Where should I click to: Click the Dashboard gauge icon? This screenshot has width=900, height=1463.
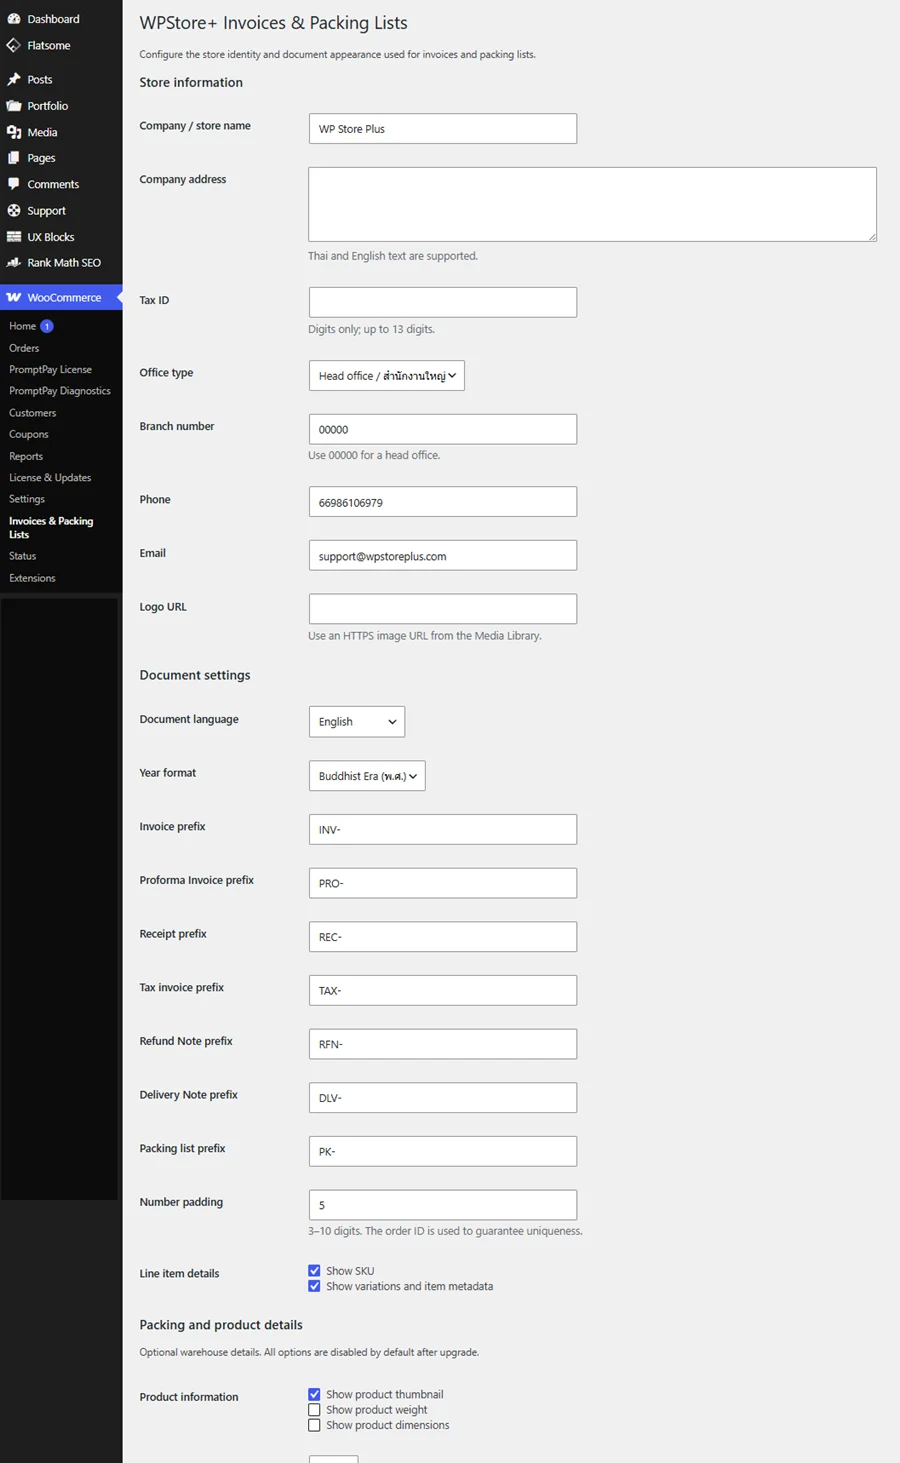tap(14, 19)
